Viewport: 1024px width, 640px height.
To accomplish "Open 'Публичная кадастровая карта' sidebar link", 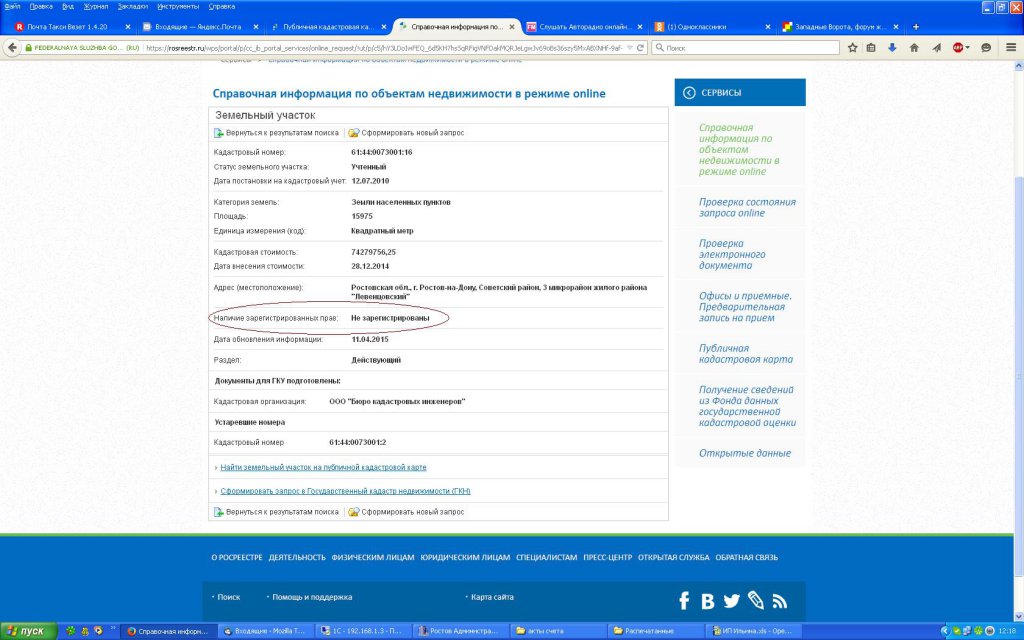I will tap(746, 354).
